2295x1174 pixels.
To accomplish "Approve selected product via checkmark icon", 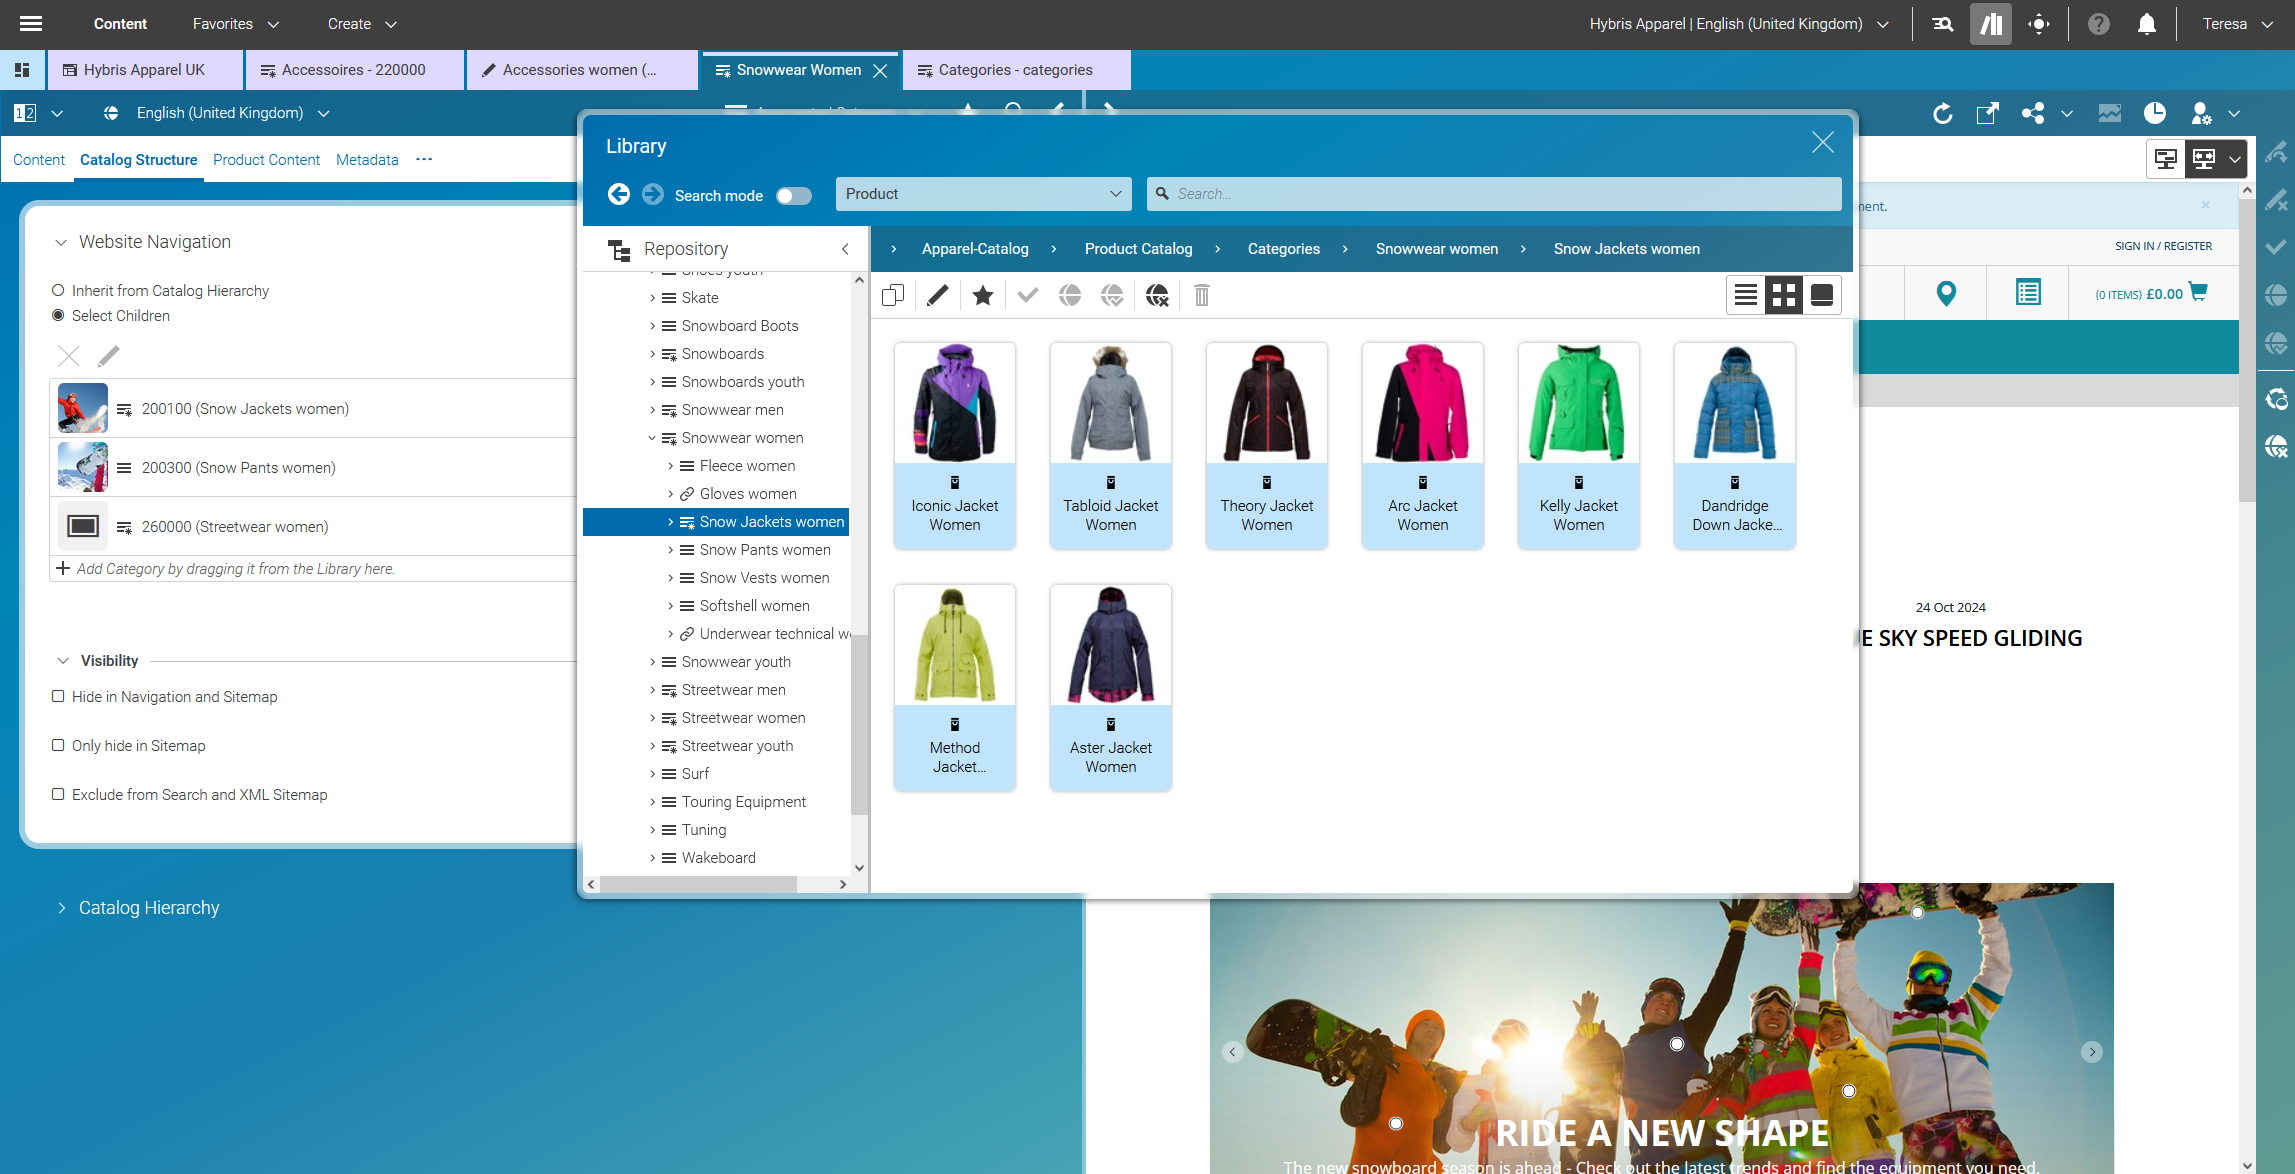I will 1027,295.
